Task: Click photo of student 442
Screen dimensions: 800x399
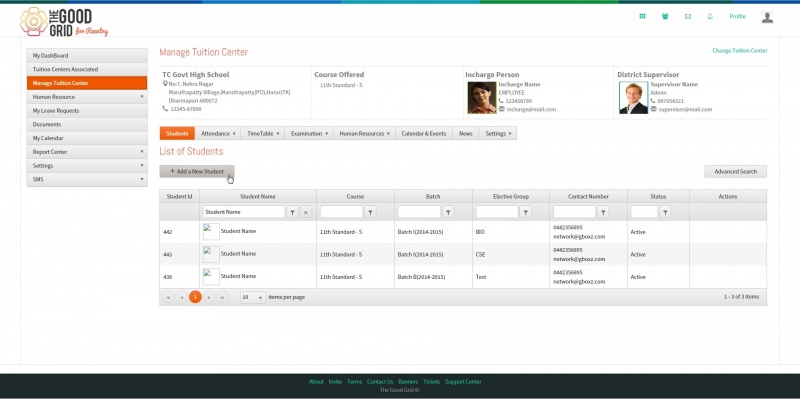Action: (211, 232)
